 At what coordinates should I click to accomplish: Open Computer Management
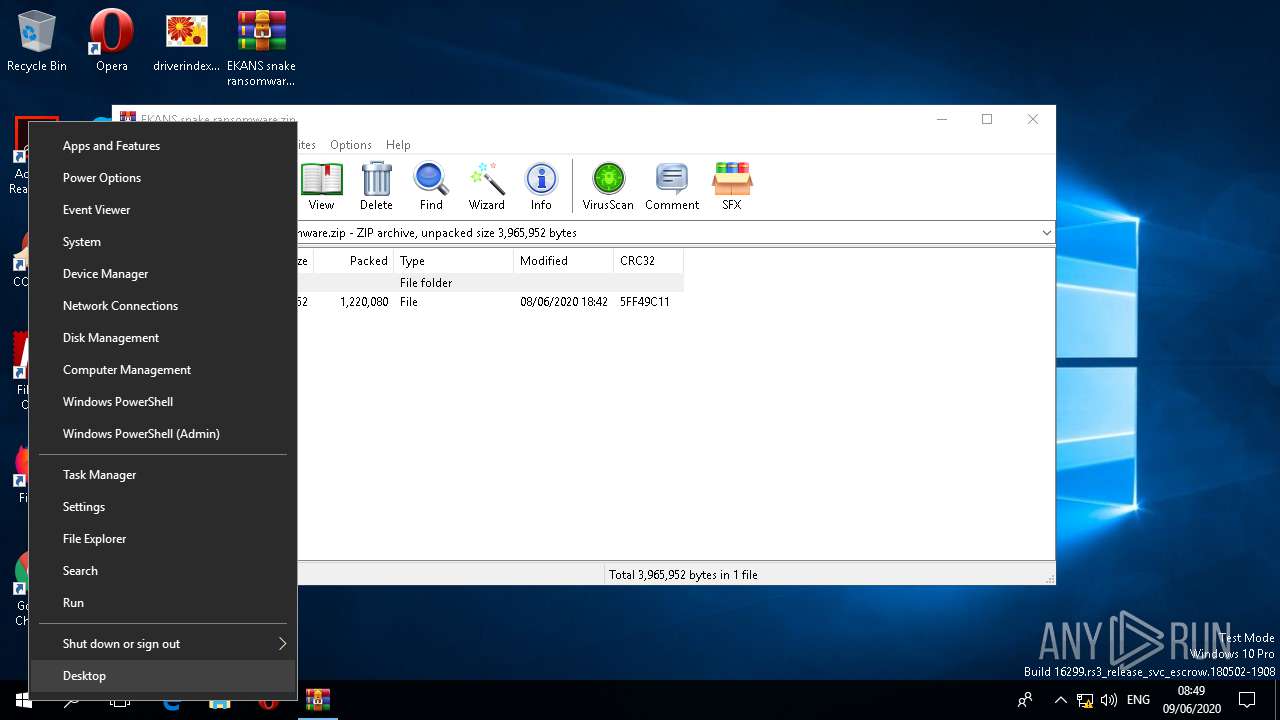tap(163, 370)
